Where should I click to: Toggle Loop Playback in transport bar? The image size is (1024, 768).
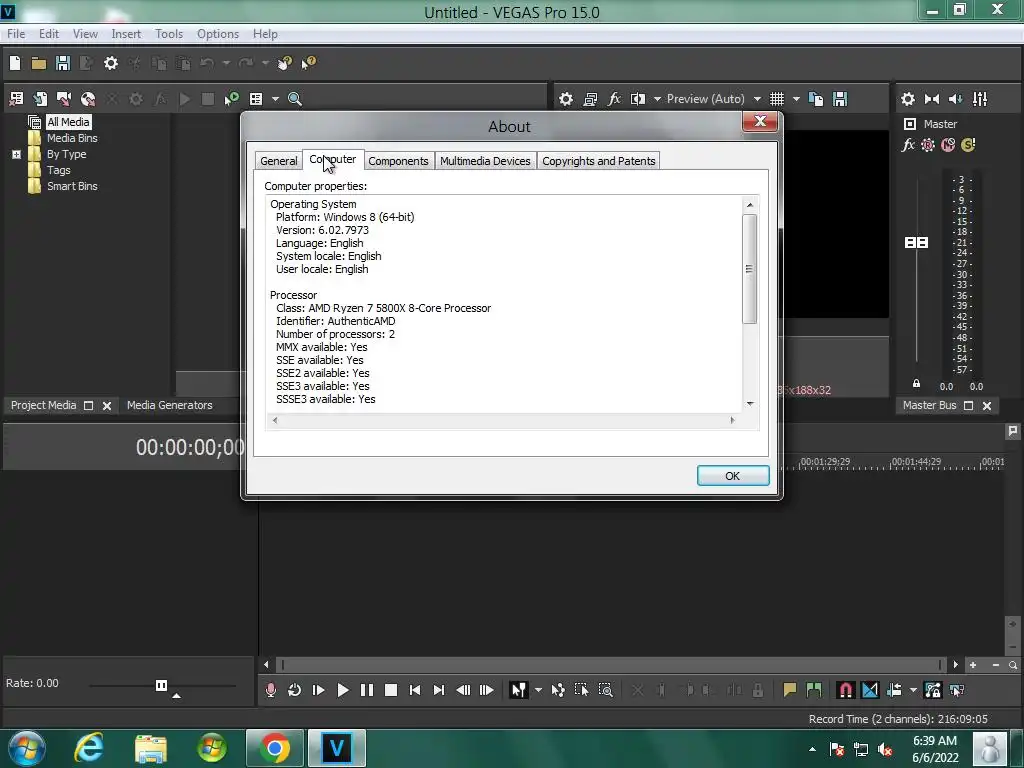point(295,690)
